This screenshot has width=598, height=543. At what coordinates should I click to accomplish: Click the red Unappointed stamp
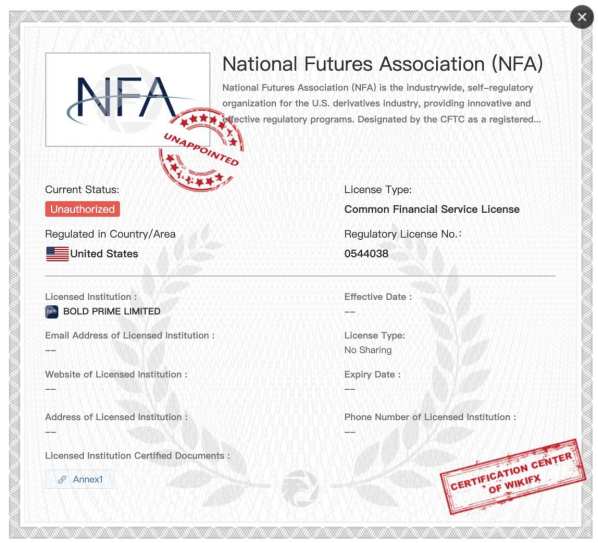coord(201,150)
